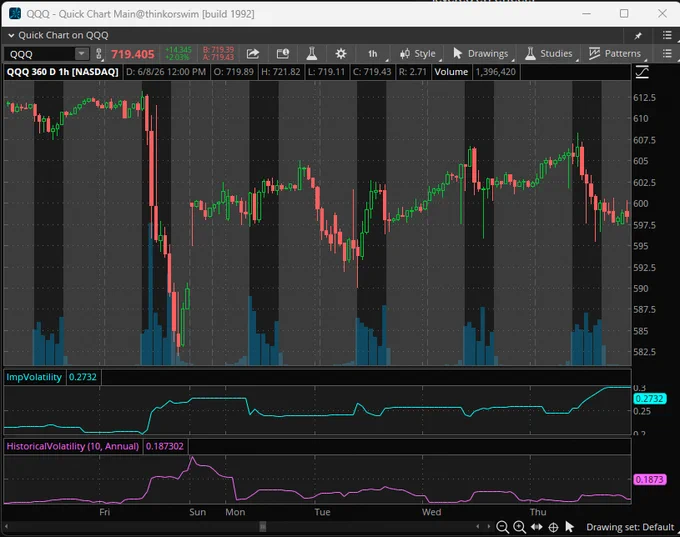680x537 pixels.
Task: Open the Style menu
Action: (418, 54)
